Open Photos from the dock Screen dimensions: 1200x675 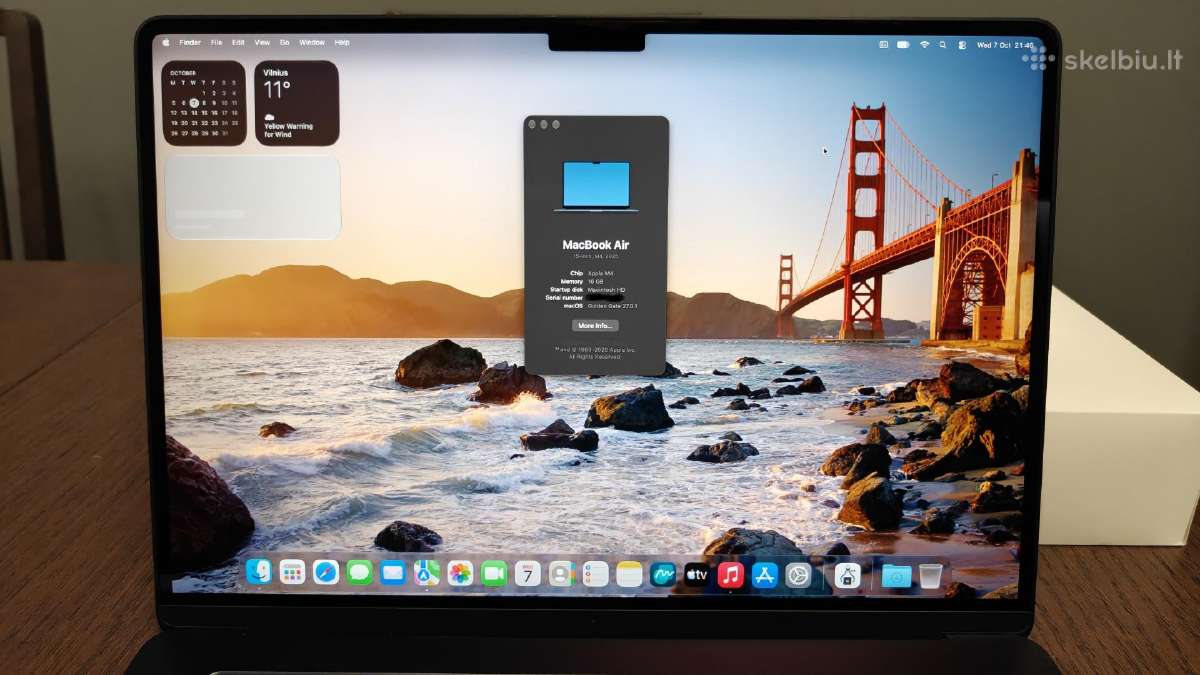[460, 573]
